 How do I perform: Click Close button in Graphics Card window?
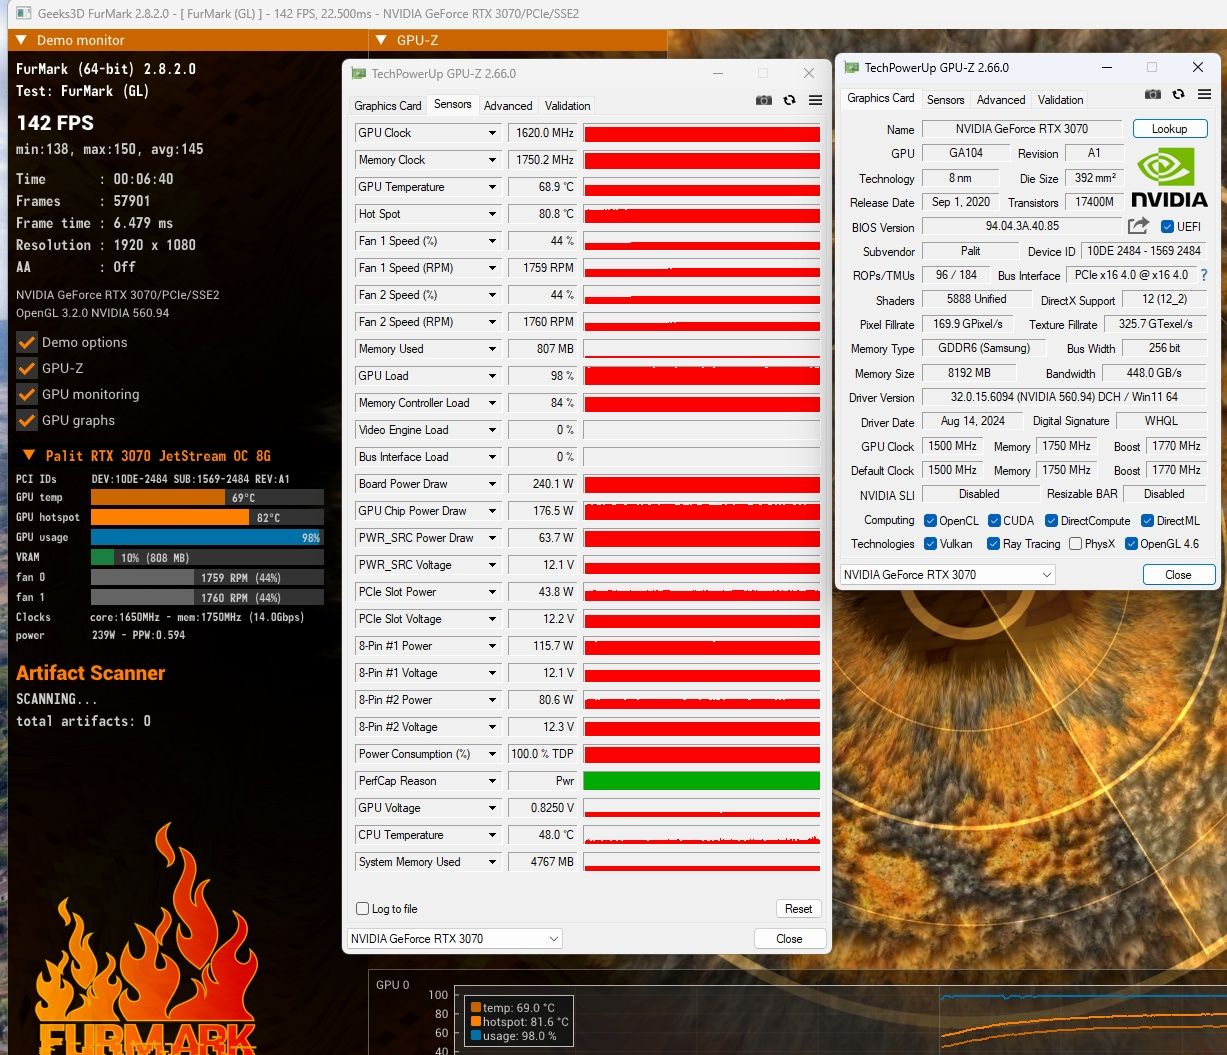[x=1178, y=575]
